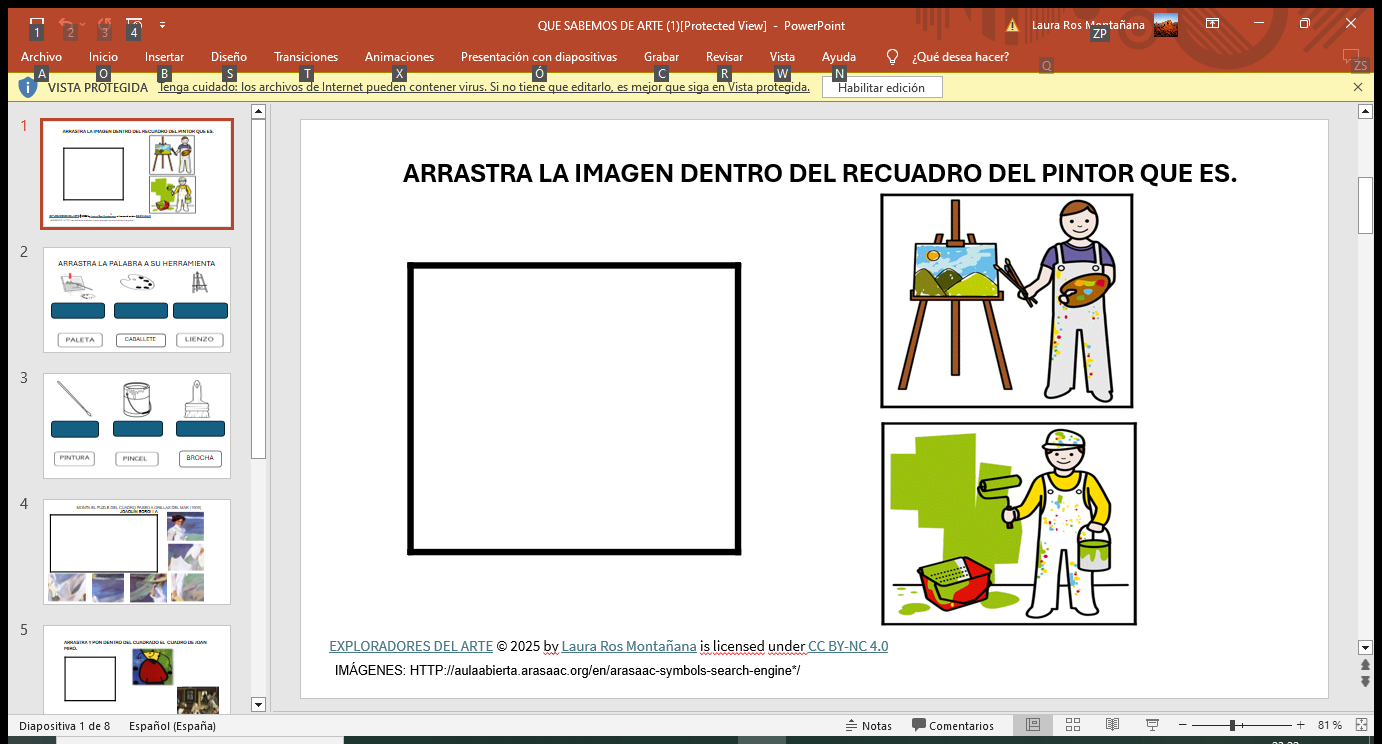Image resolution: width=1382 pixels, height=744 pixels.
Task: Click the blue shield Protected View icon
Action: click(x=29, y=87)
